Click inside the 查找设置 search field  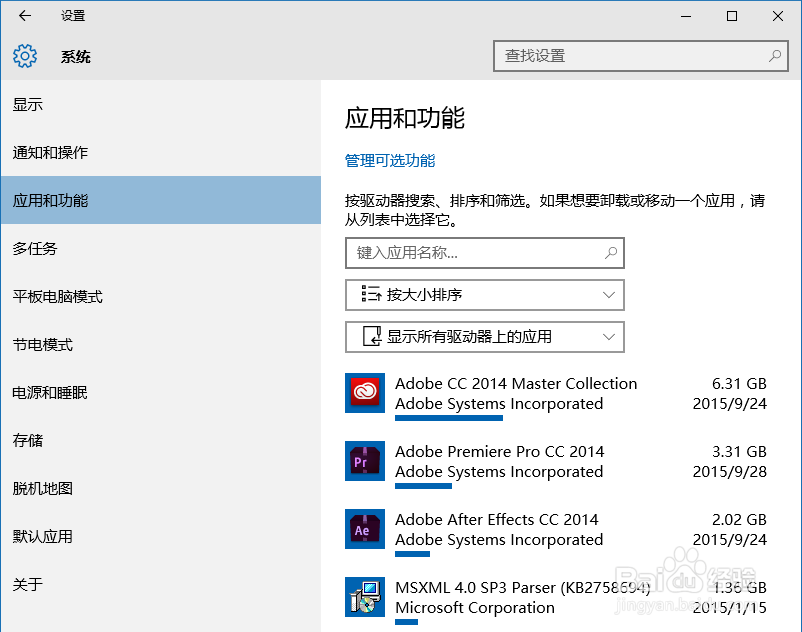click(640, 56)
